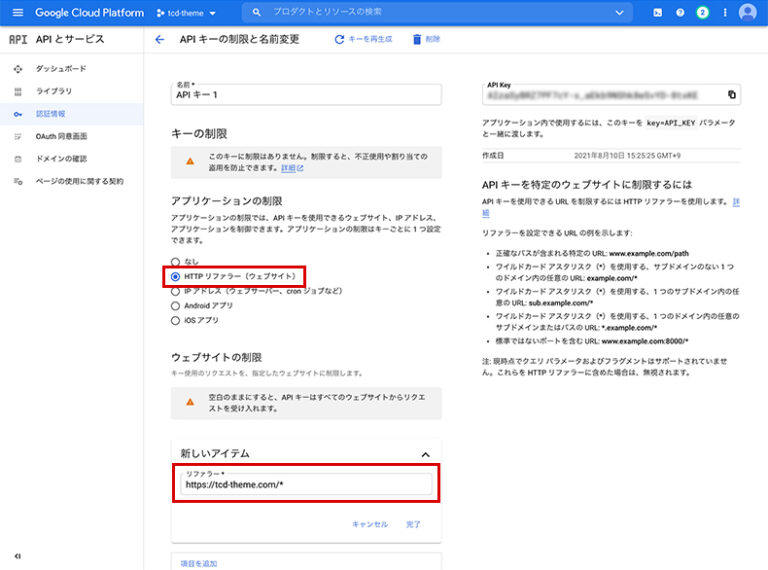Image resolution: width=768 pixels, height=570 pixels.
Task: Expand the search bar dropdown chevron
Action: tap(619, 13)
